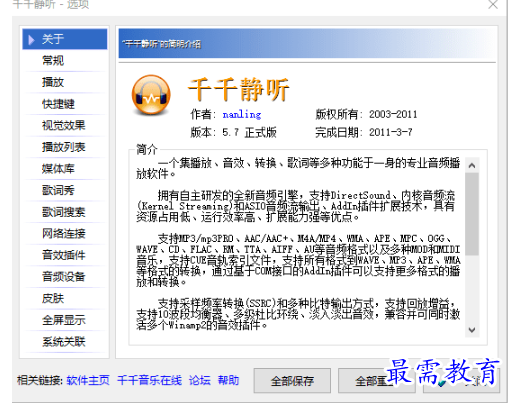508x403 pixels.
Task: Open the 媒体库 options
Action: (65, 169)
